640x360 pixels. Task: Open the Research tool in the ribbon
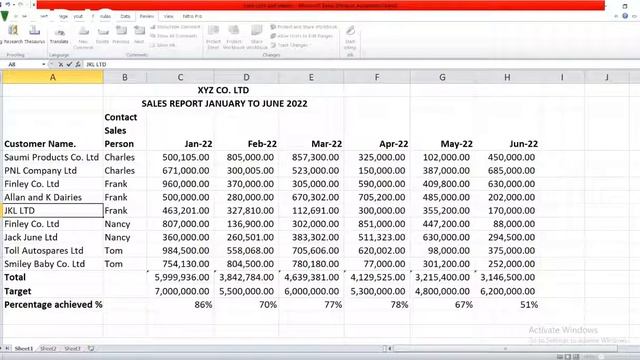point(13,35)
